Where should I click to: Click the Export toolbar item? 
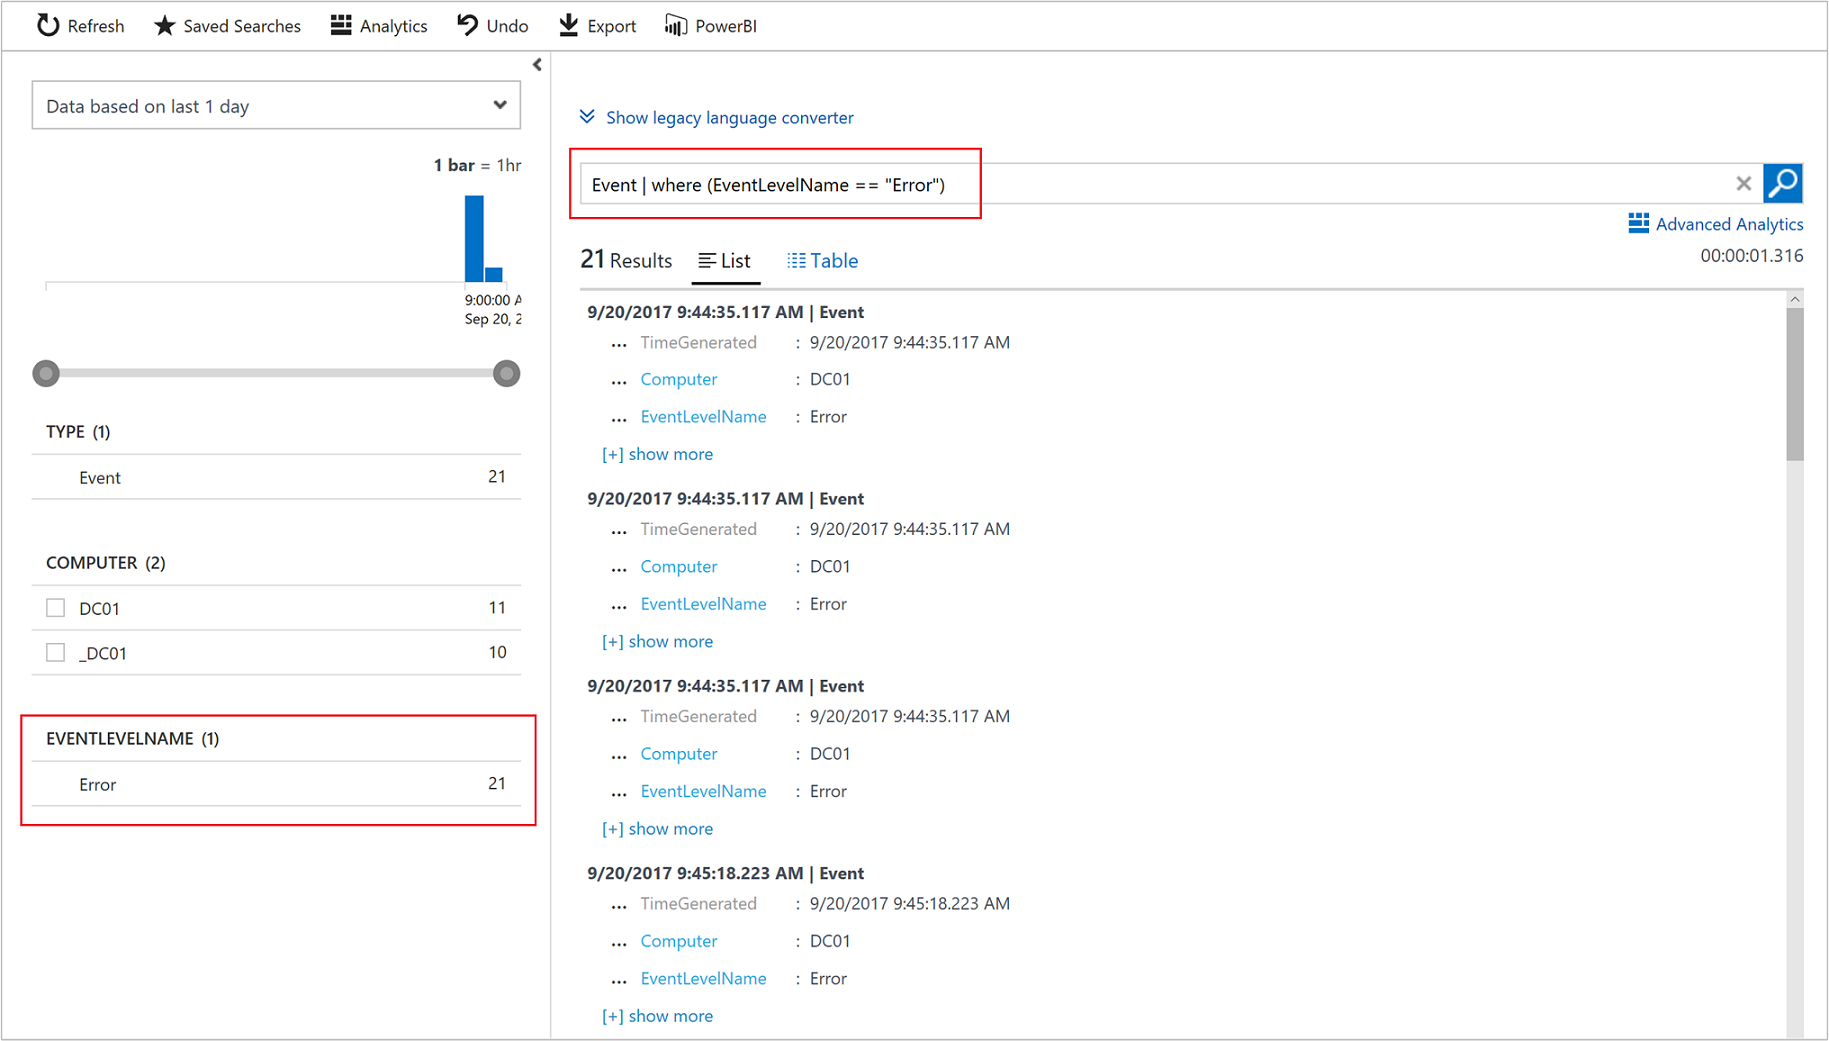[x=597, y=25]
